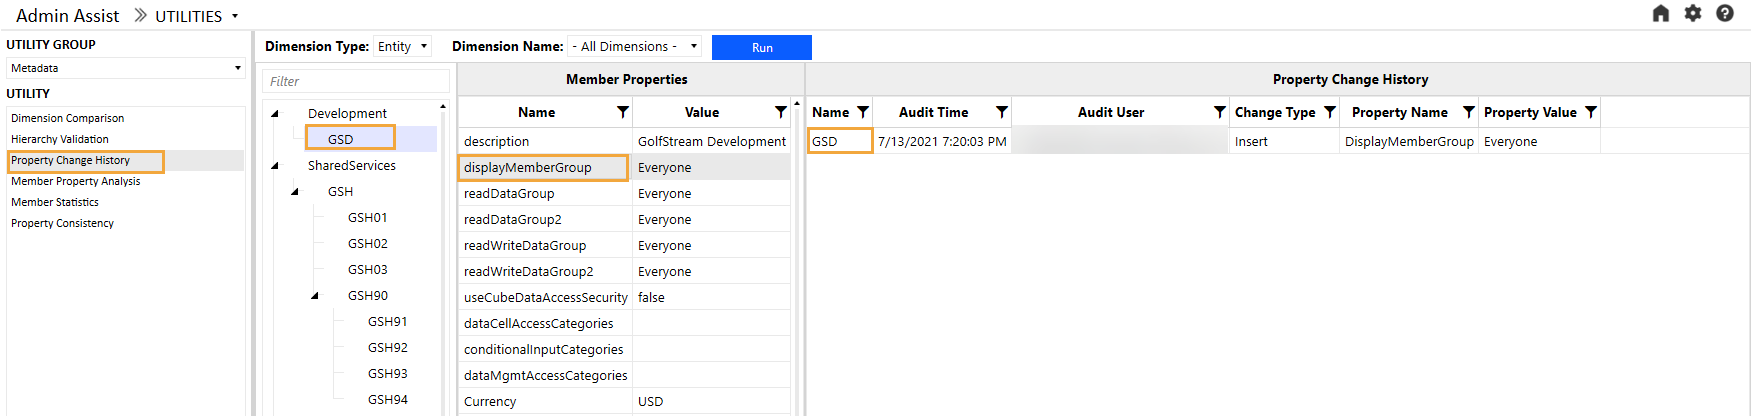Filter the Member Properties Name column
This screenshot has height=416, width=1753.
pyautogui.click(x=622, y=112)
